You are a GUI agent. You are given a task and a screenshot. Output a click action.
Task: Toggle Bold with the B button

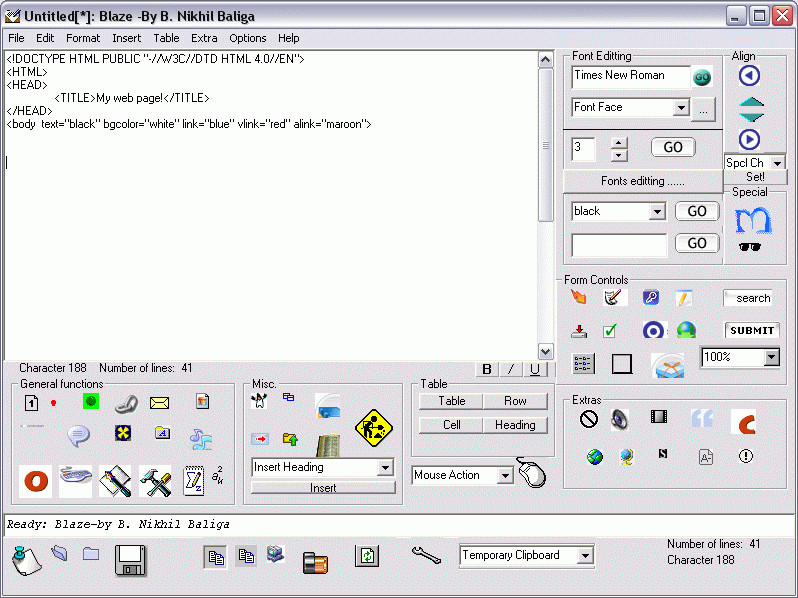pos(487,369)
